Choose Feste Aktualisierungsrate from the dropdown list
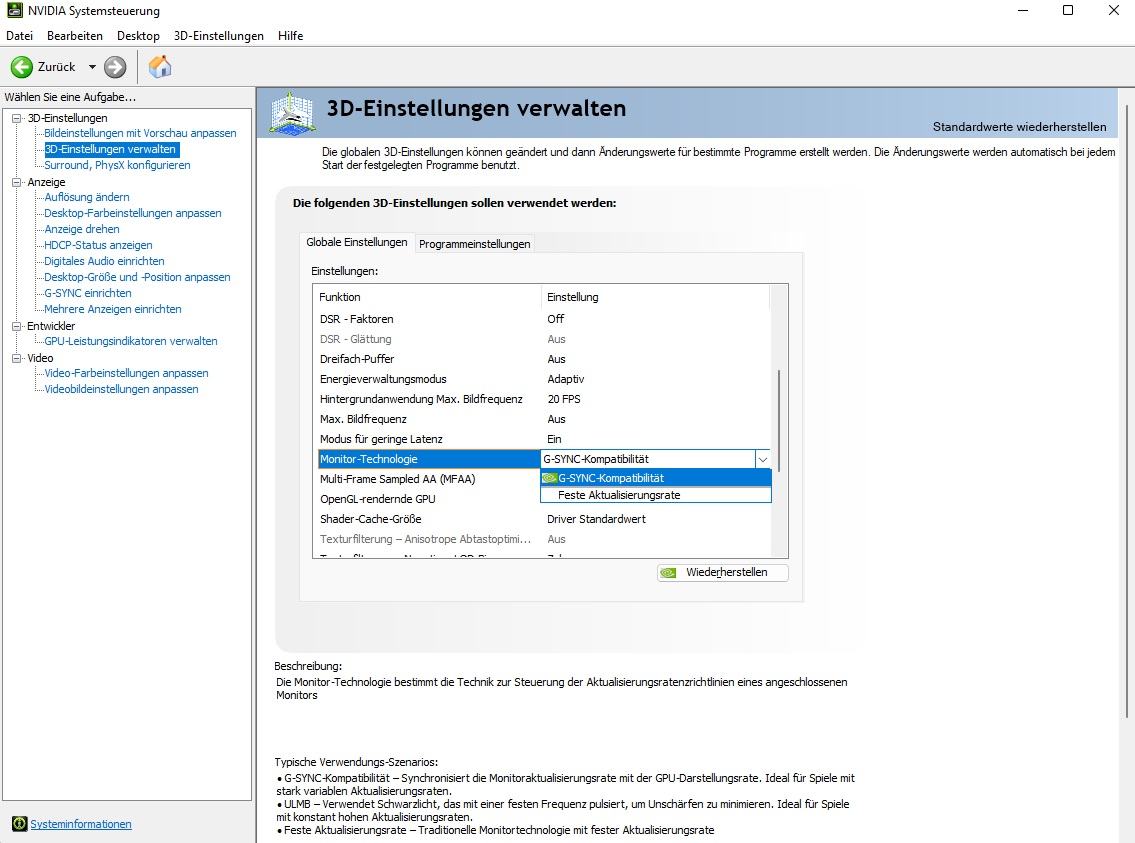The width and height of the screenshot is (1135, 843). pyautogui.click(x=656, y=495)
